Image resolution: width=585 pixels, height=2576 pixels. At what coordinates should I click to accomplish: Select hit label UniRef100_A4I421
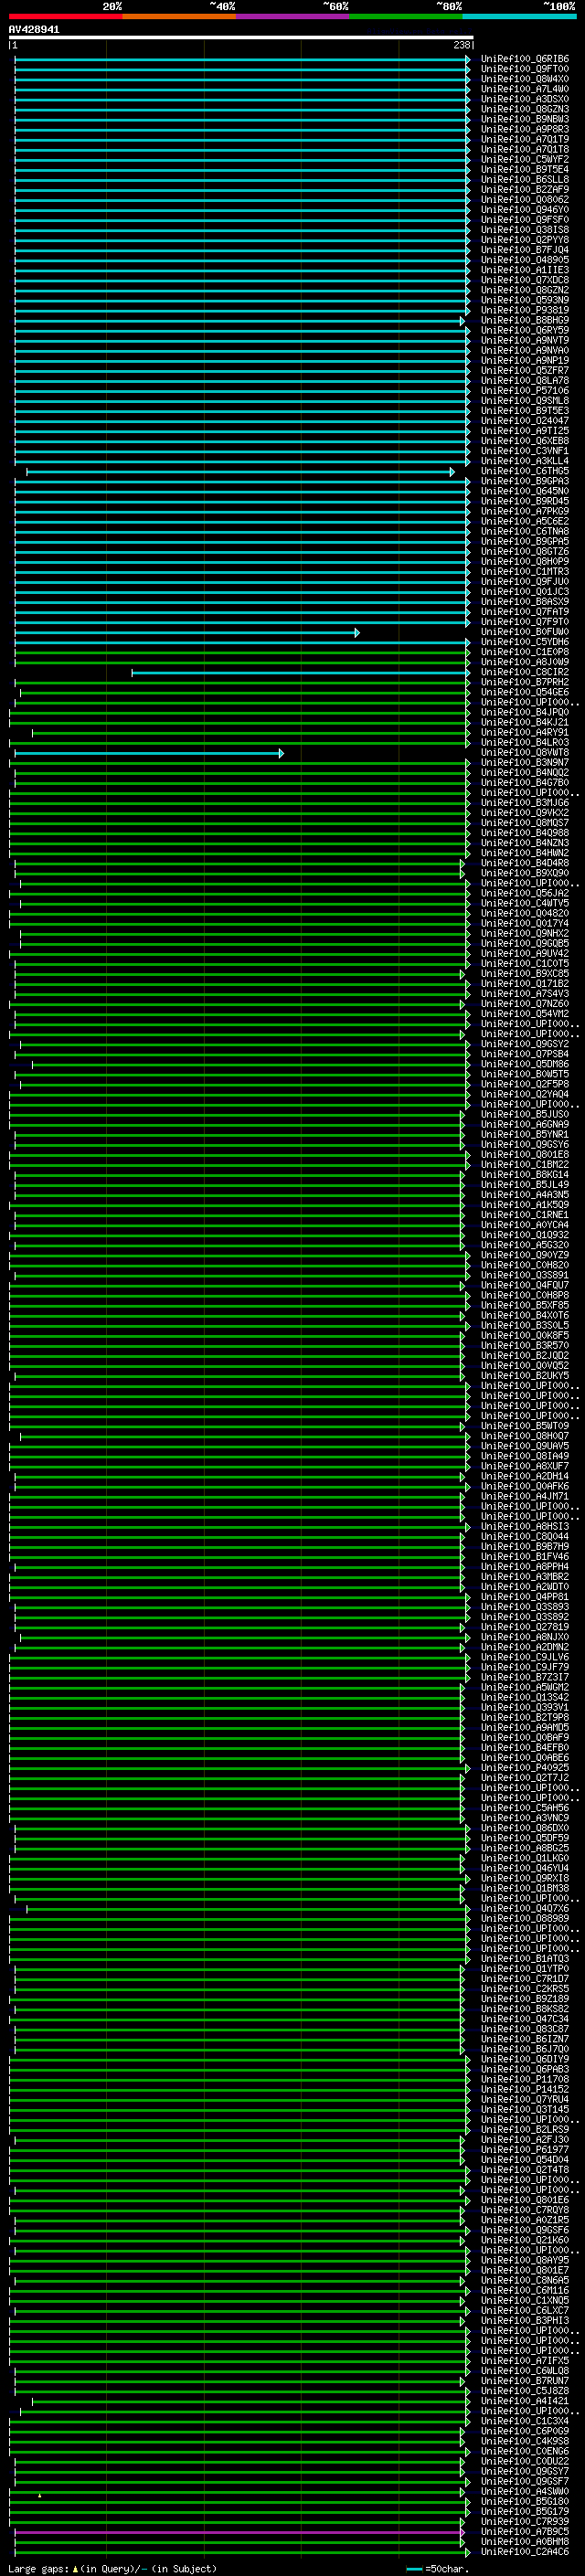(x=524, y=2401)
